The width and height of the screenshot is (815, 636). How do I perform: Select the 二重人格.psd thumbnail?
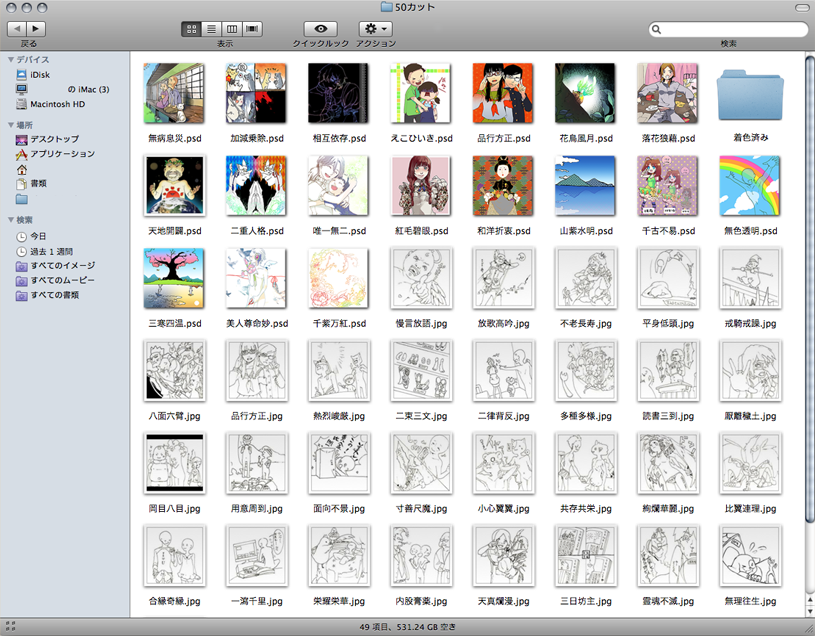[256, 186]
